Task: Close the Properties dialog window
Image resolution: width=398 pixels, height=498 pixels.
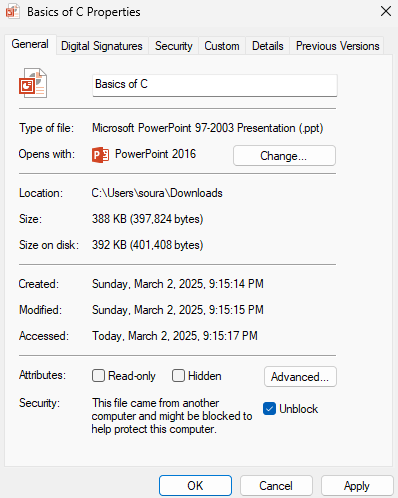Action: coord(386,12)
